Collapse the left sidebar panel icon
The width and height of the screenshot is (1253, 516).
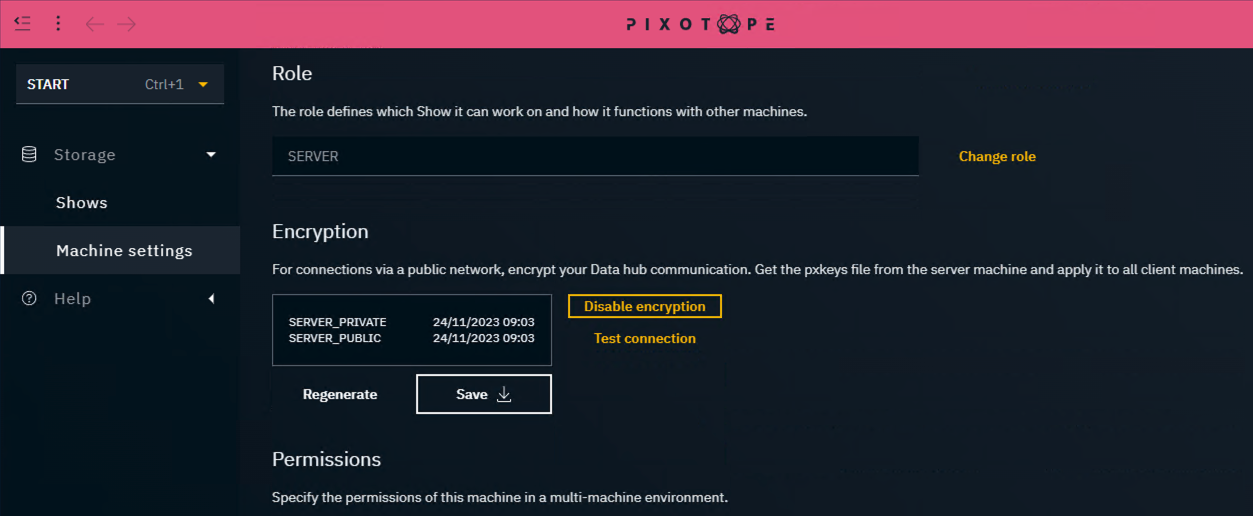point(23,23)
